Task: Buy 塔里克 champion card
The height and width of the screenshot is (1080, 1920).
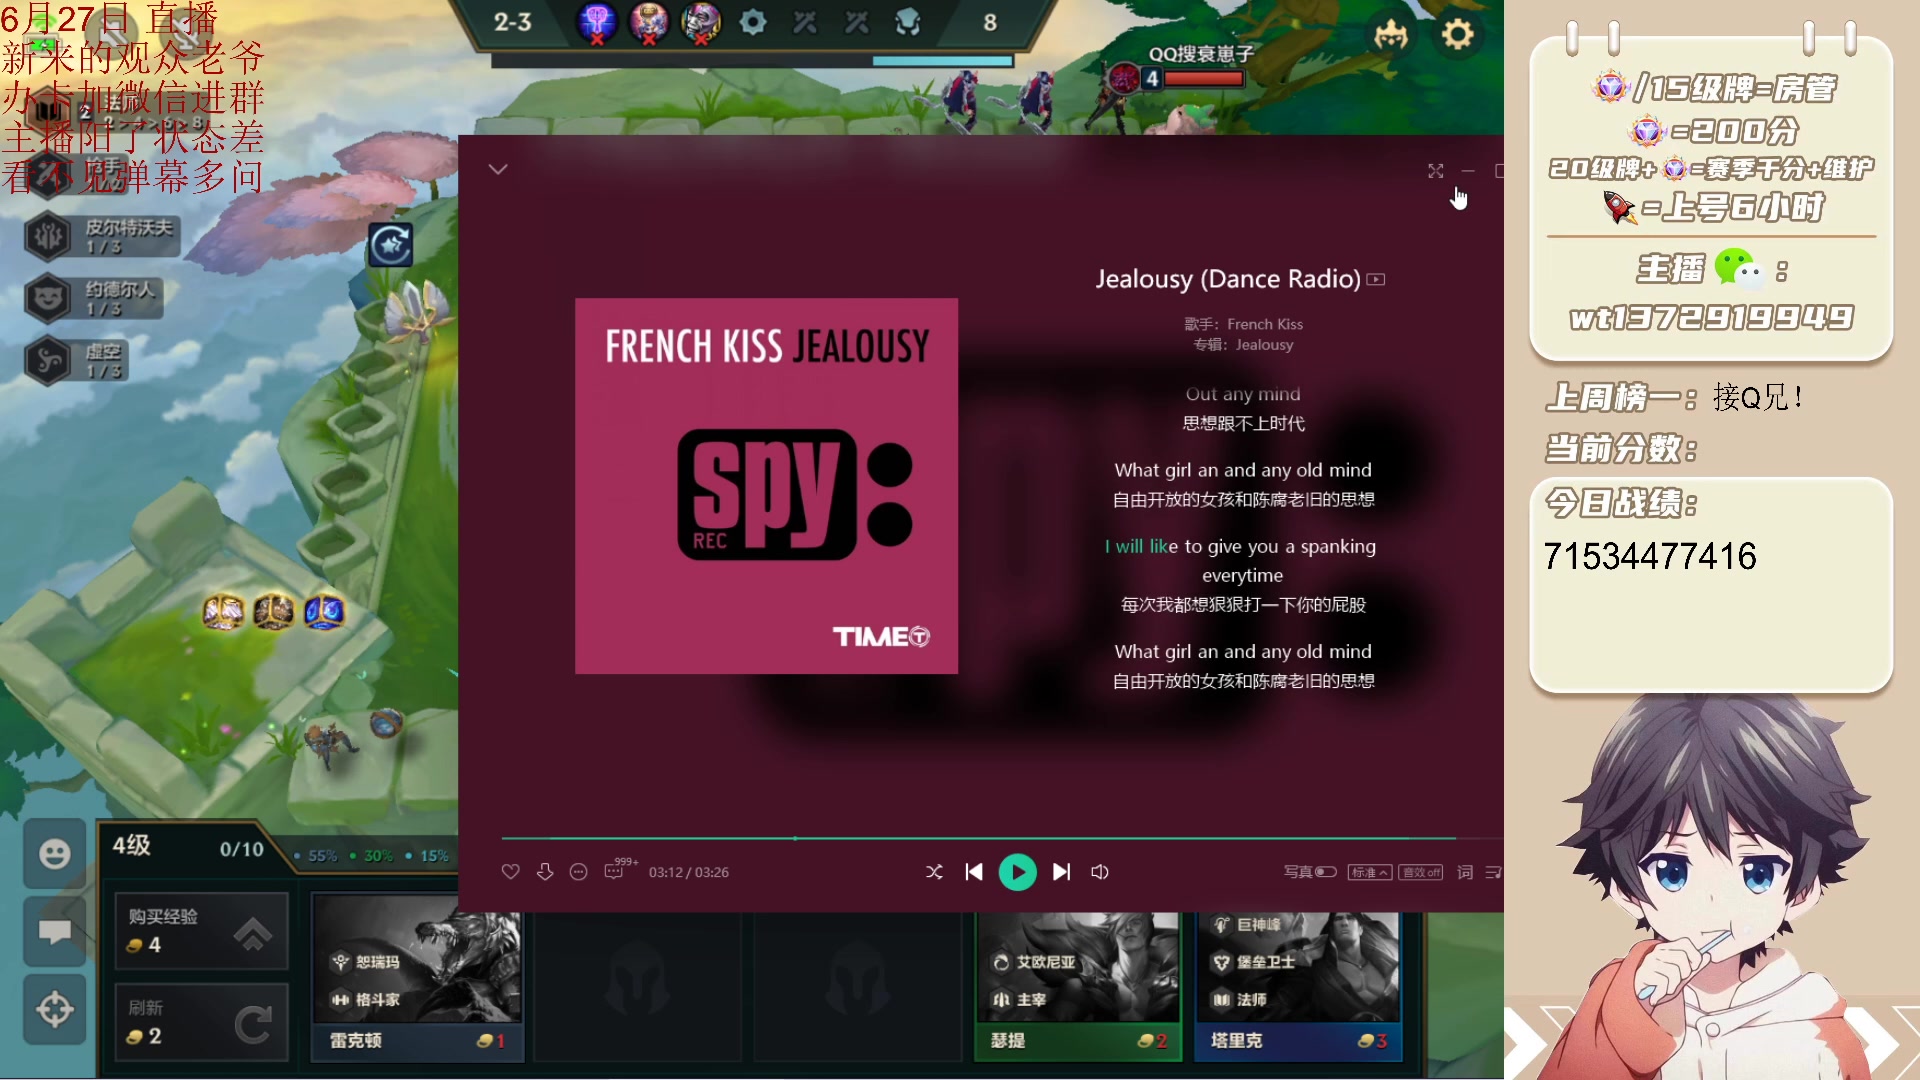Action: (x=1299, y=985)
